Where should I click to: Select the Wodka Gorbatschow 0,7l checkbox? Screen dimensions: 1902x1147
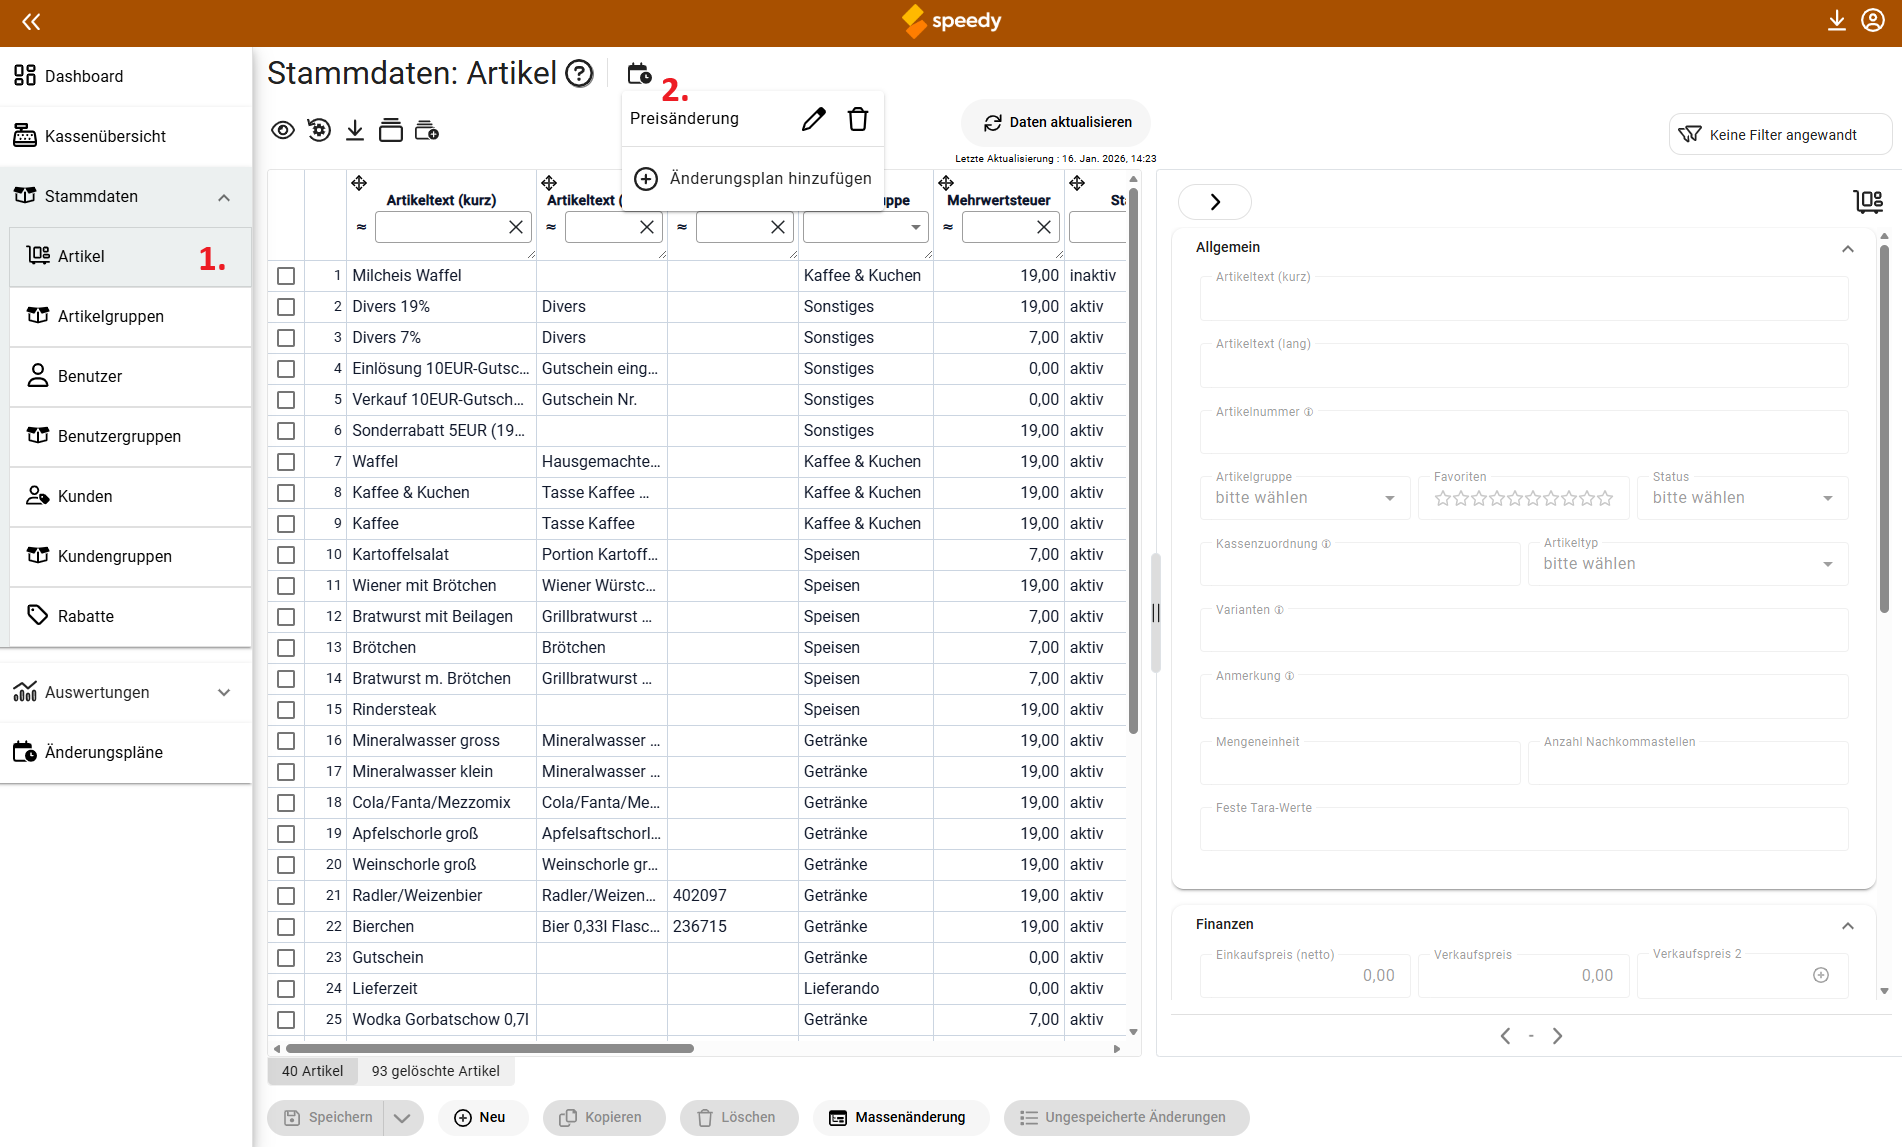(286, 1020)
